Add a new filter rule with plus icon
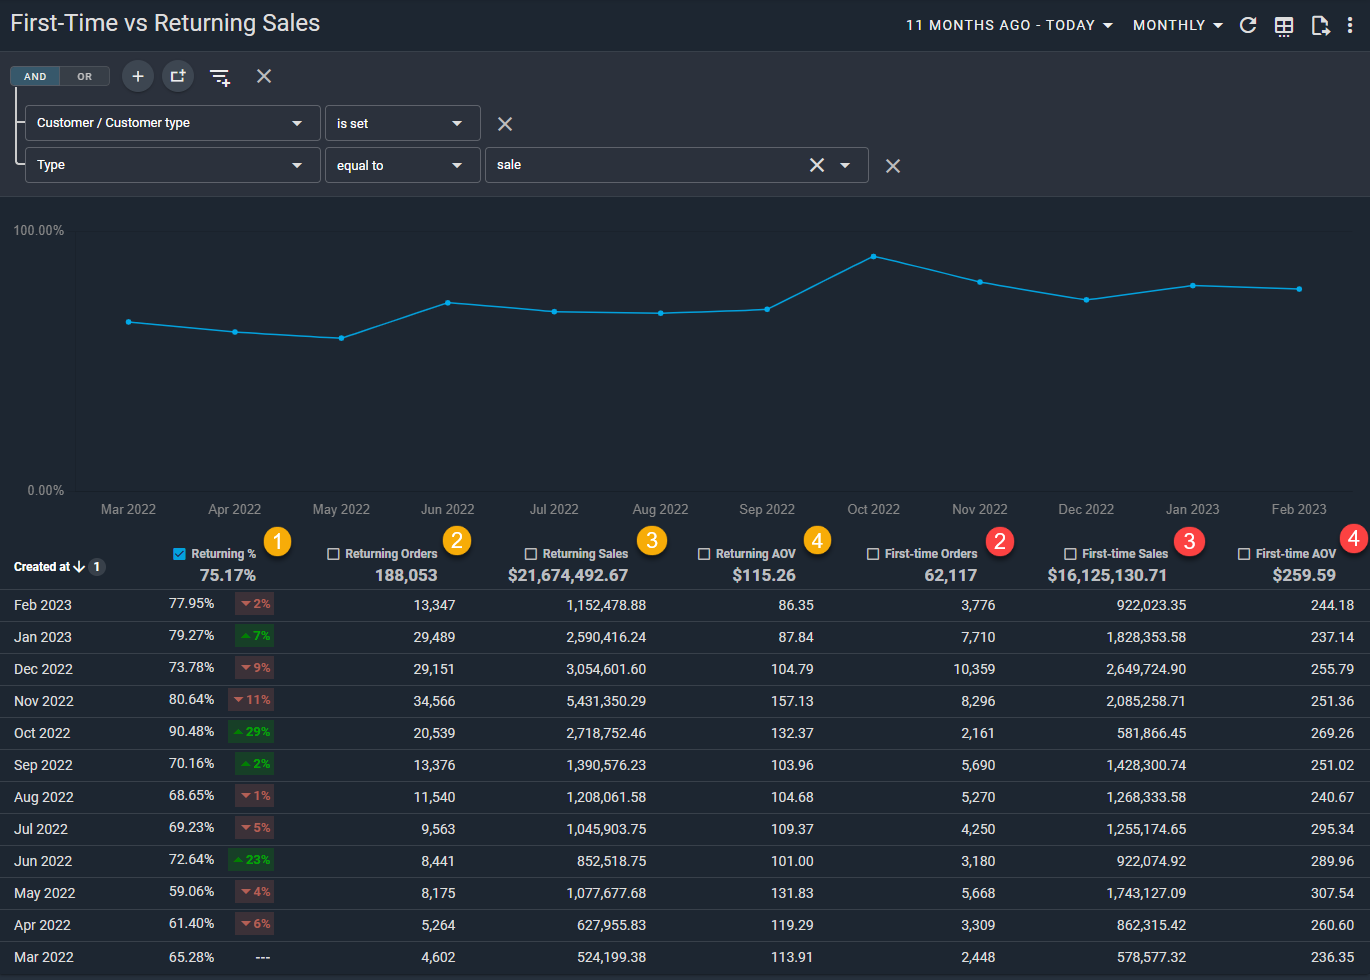The width and height of the screenshot is (1370, 980). pos(138,76)
